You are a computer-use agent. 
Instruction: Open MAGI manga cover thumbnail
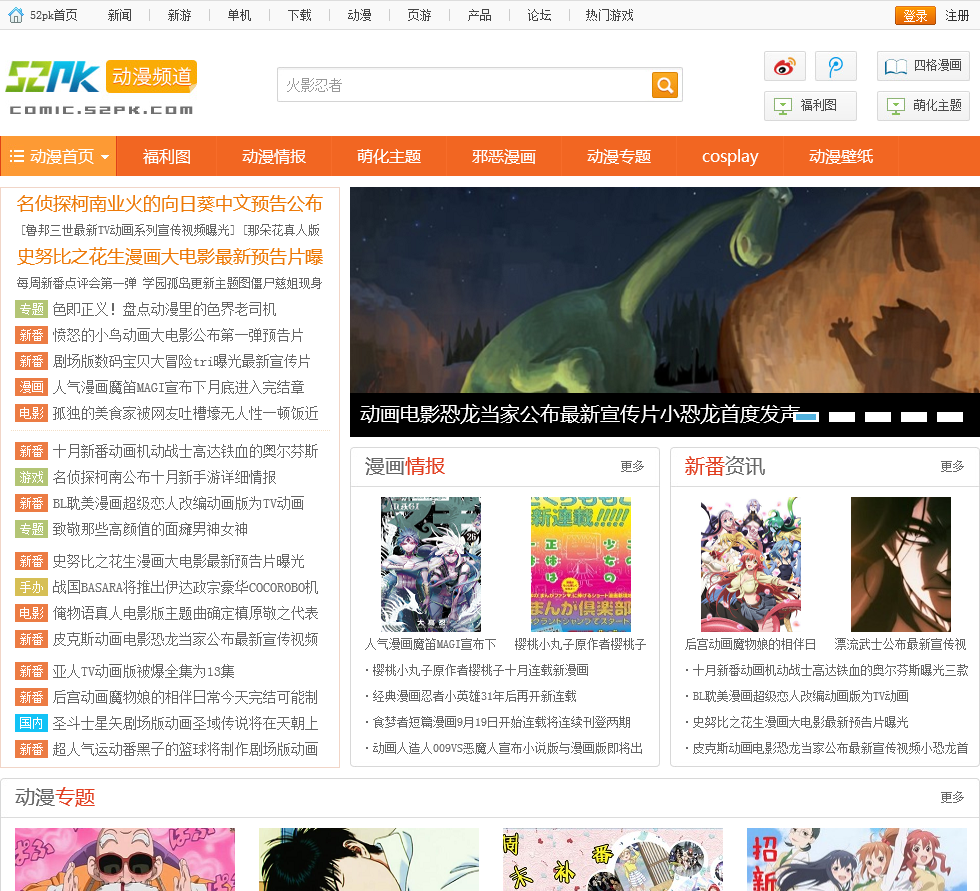tap(431, 564)
